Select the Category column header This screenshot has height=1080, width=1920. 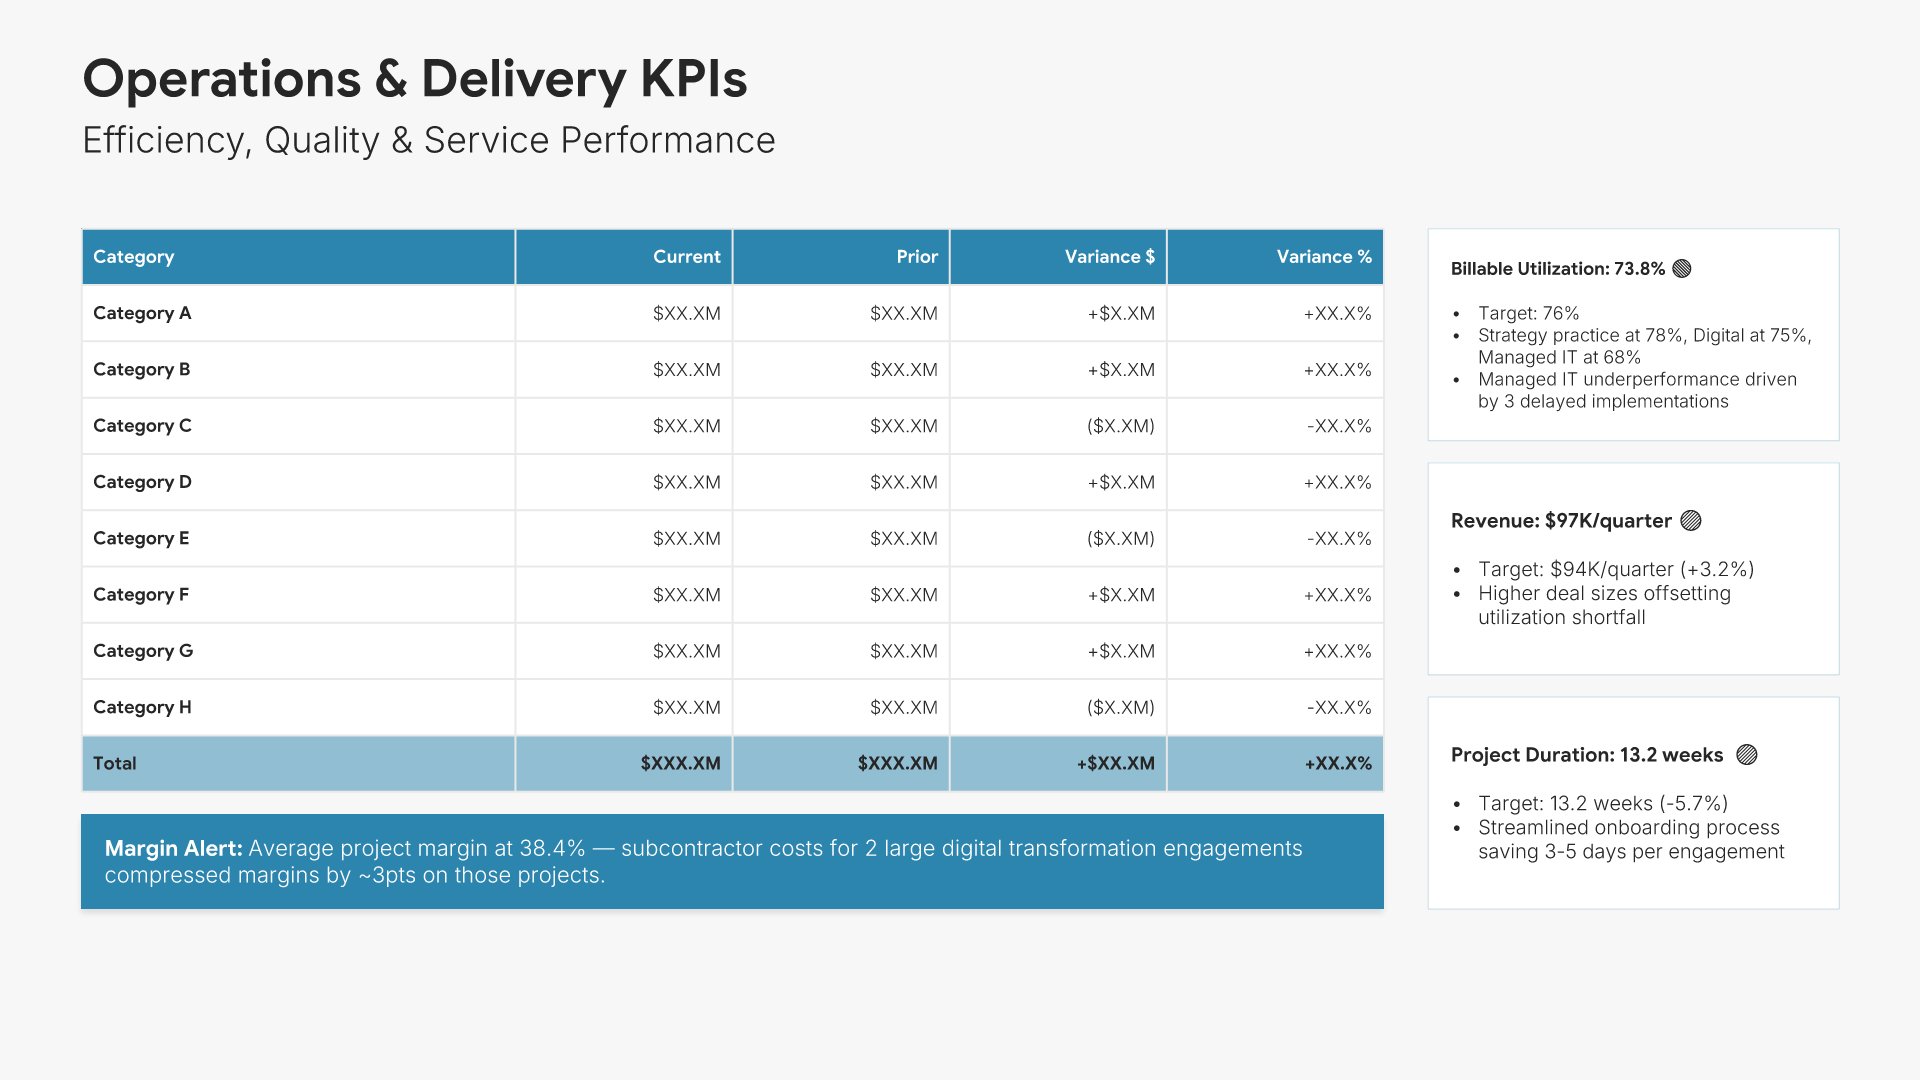[x=134, y=257]
